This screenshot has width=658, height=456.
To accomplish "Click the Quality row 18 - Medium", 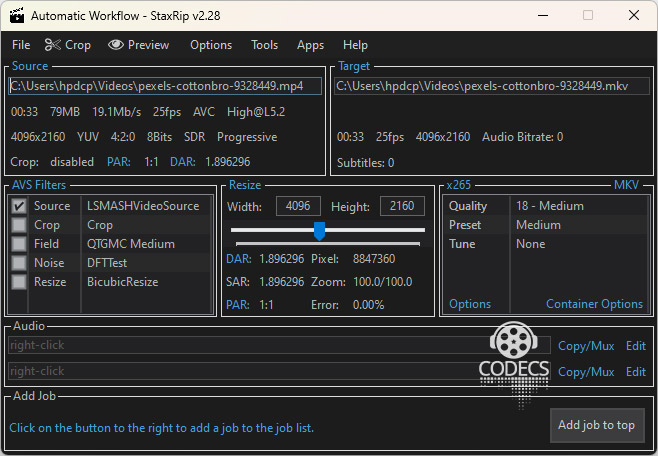I will pyautogui.click(x=546, y=206).
